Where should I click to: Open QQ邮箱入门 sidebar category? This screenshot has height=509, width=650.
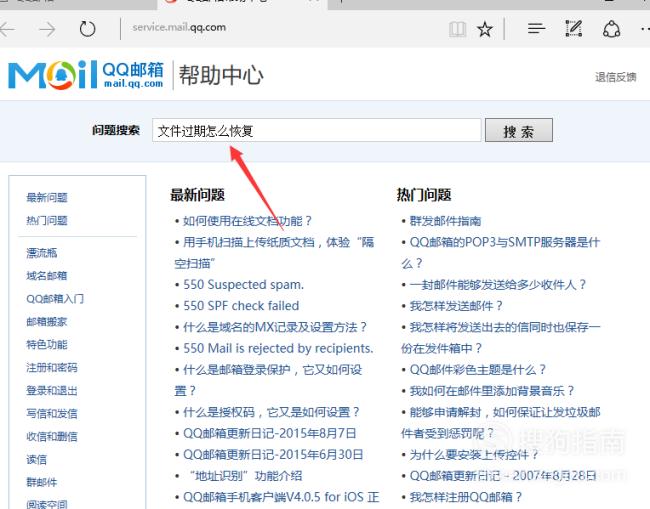pos(55,298)
